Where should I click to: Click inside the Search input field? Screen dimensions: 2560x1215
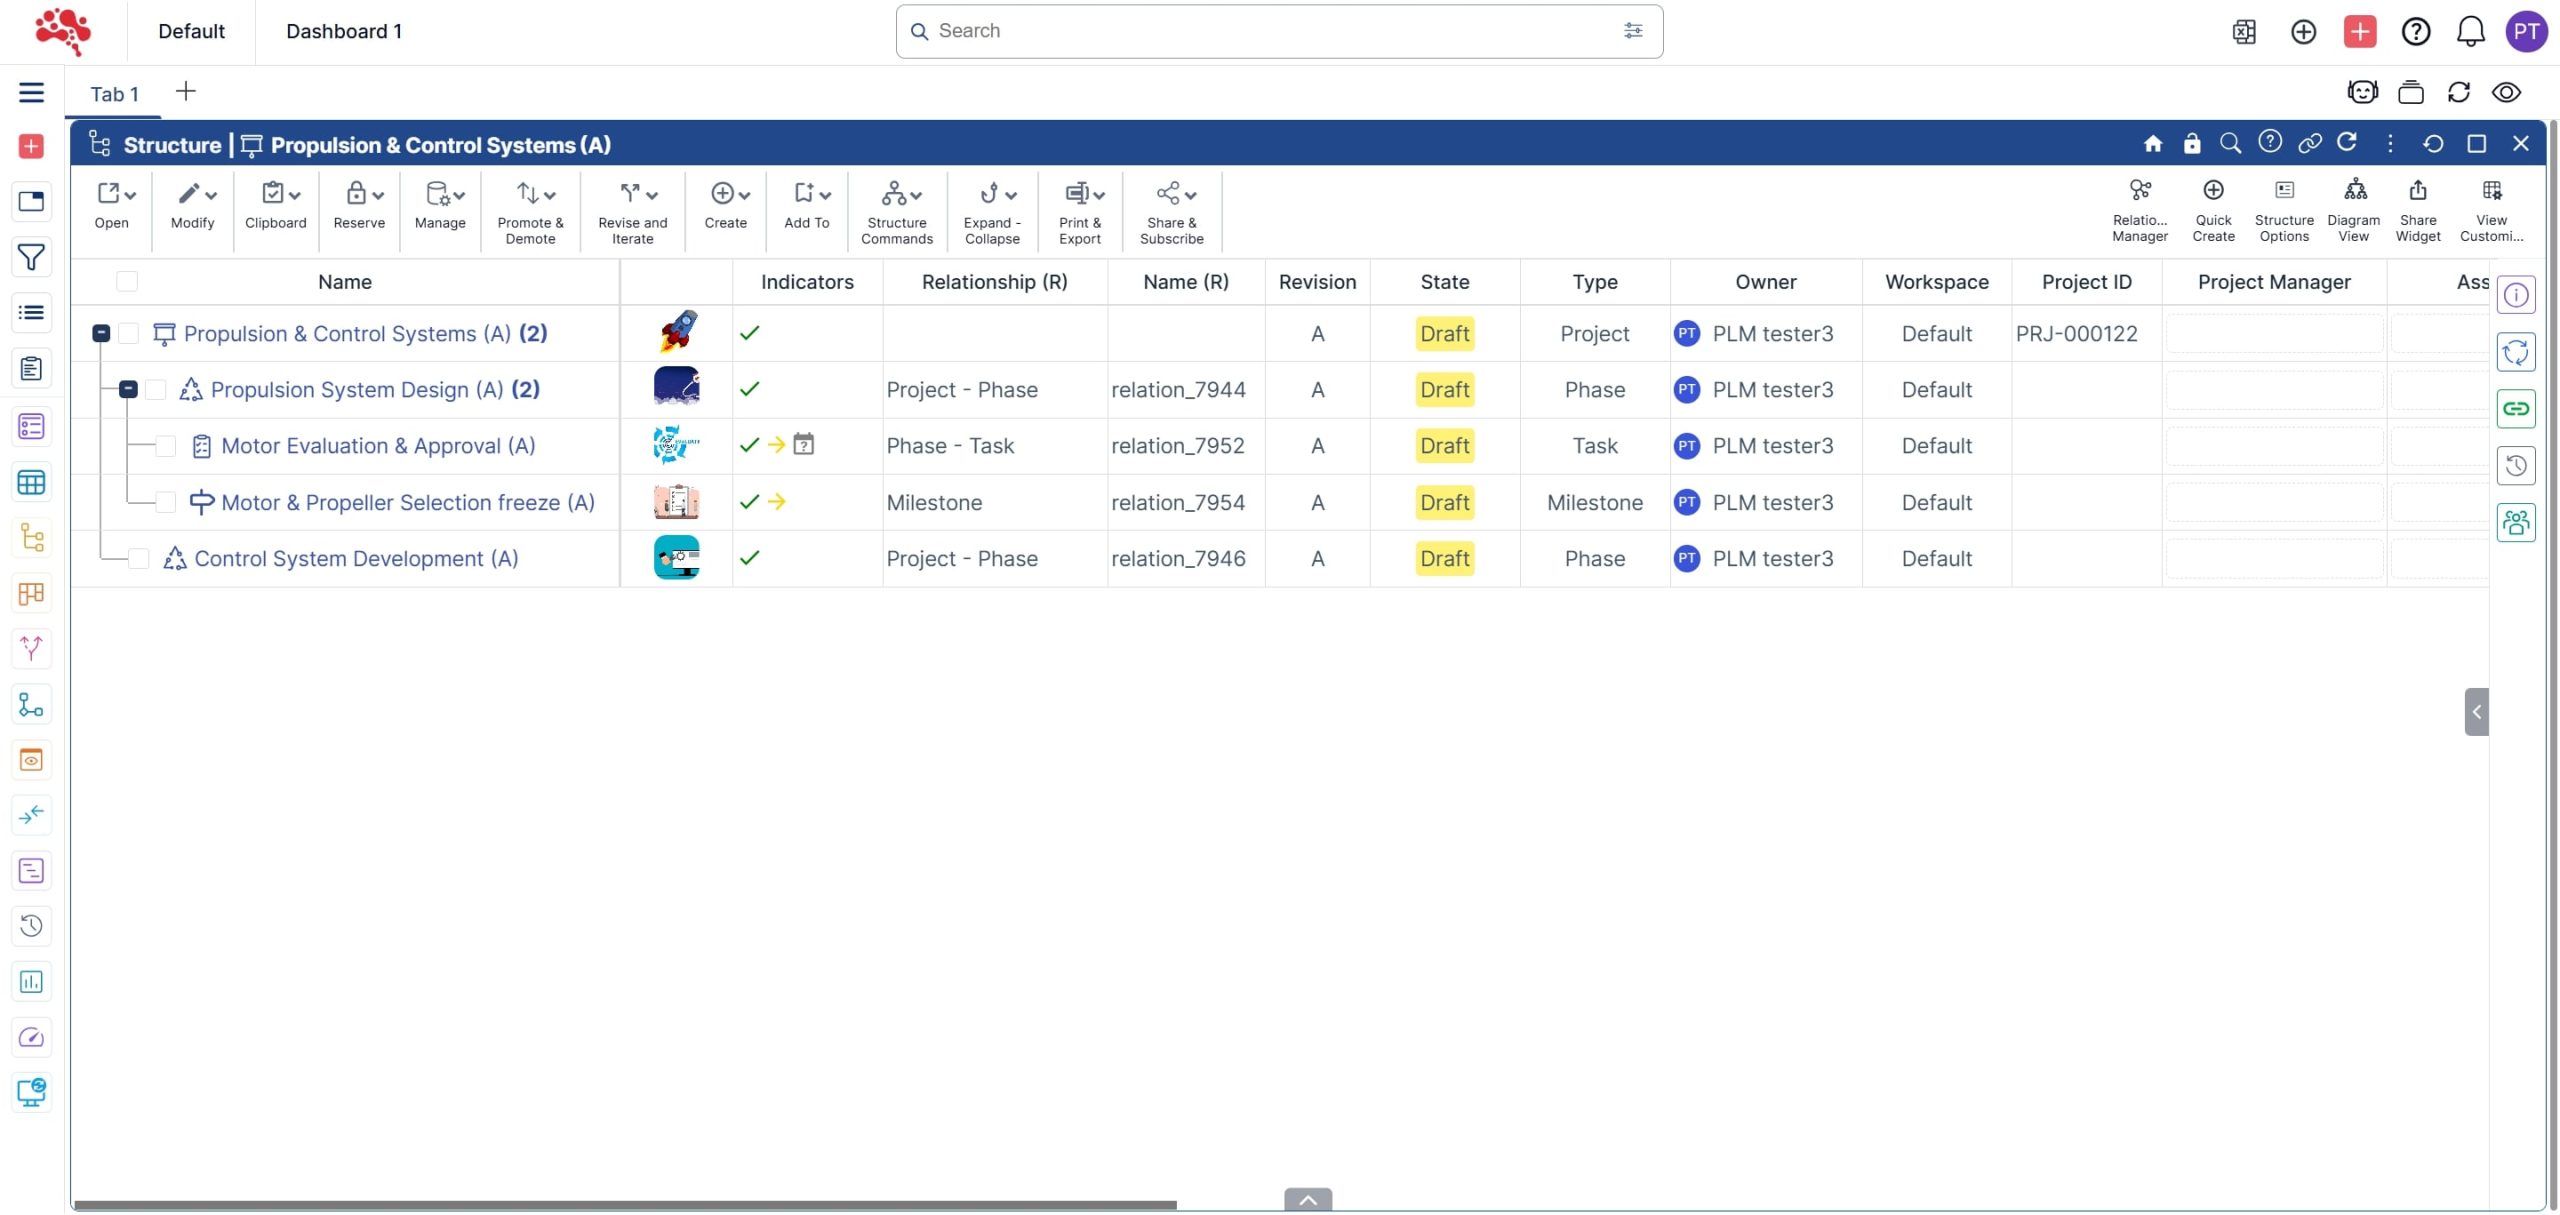coord(1270,32)
